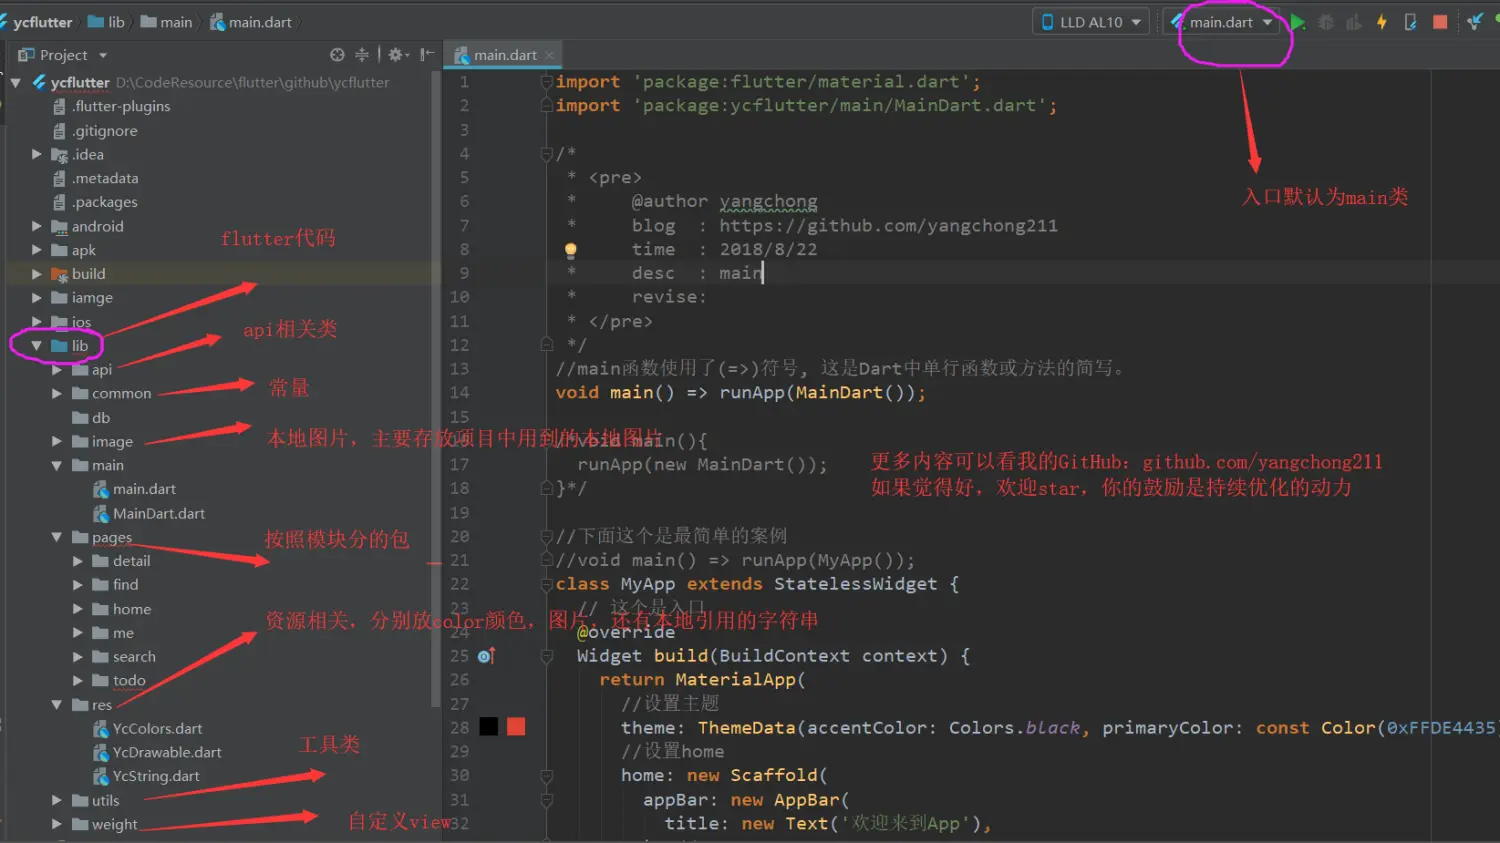Fold the MyApp class at line 22
This screenshot has height=843, width=1500.
pos(547,584)
